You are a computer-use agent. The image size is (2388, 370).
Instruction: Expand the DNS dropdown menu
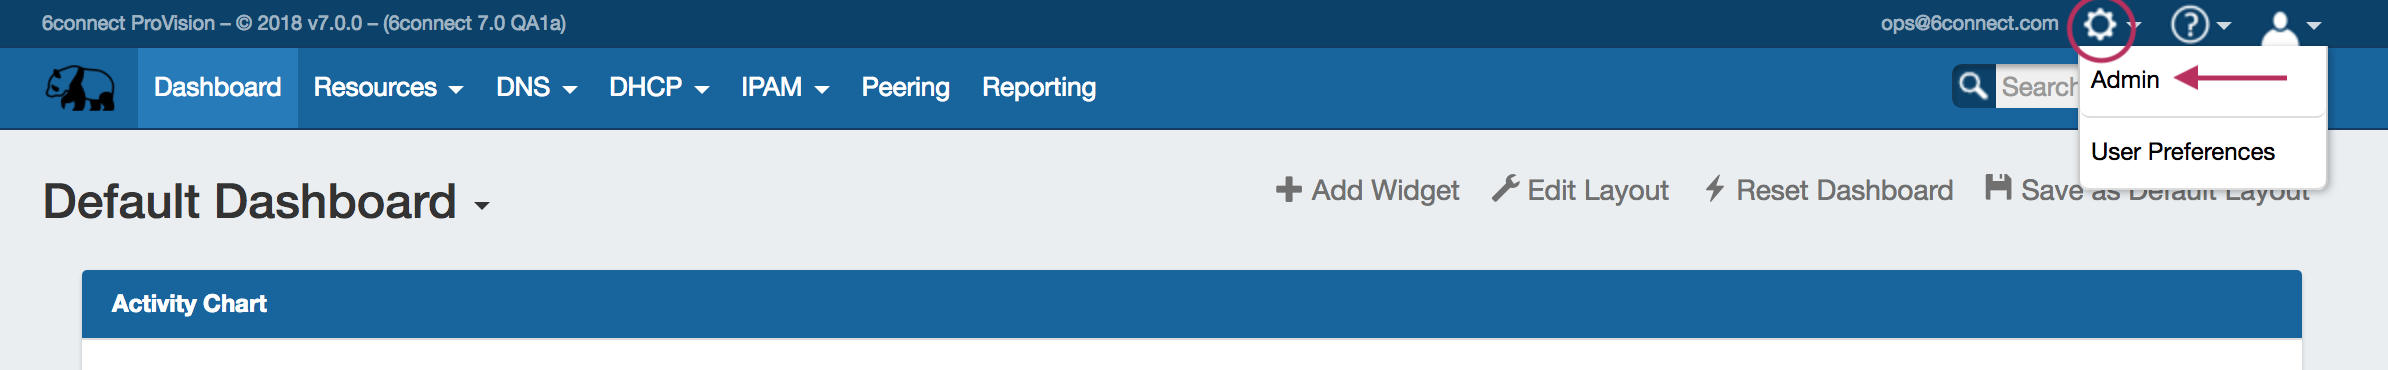tap(536, 88)
